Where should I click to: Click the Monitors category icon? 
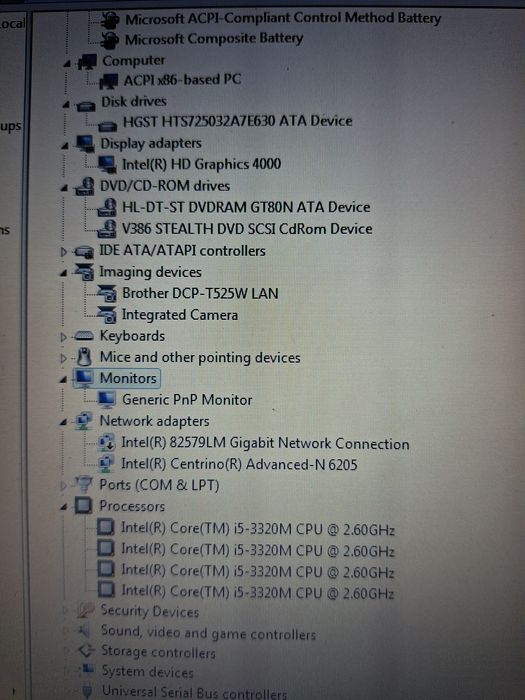pyautogui.click(x=84, y=378)
